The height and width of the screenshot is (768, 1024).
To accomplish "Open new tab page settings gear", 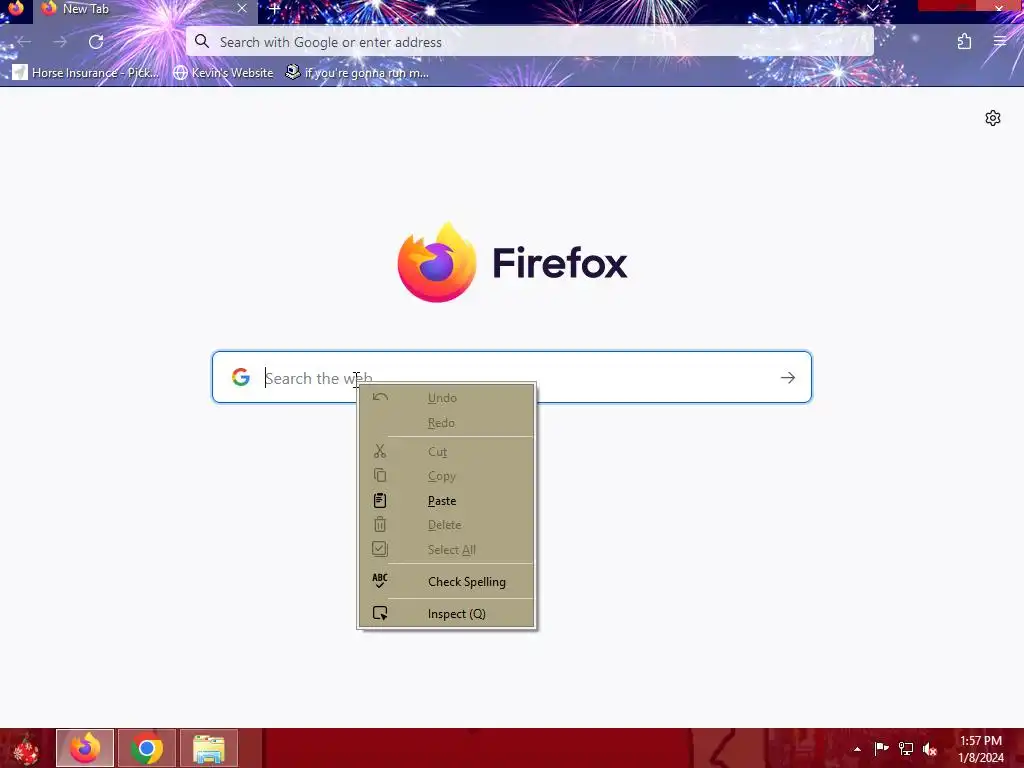I will pyautogui.click(x=993, y=118).
